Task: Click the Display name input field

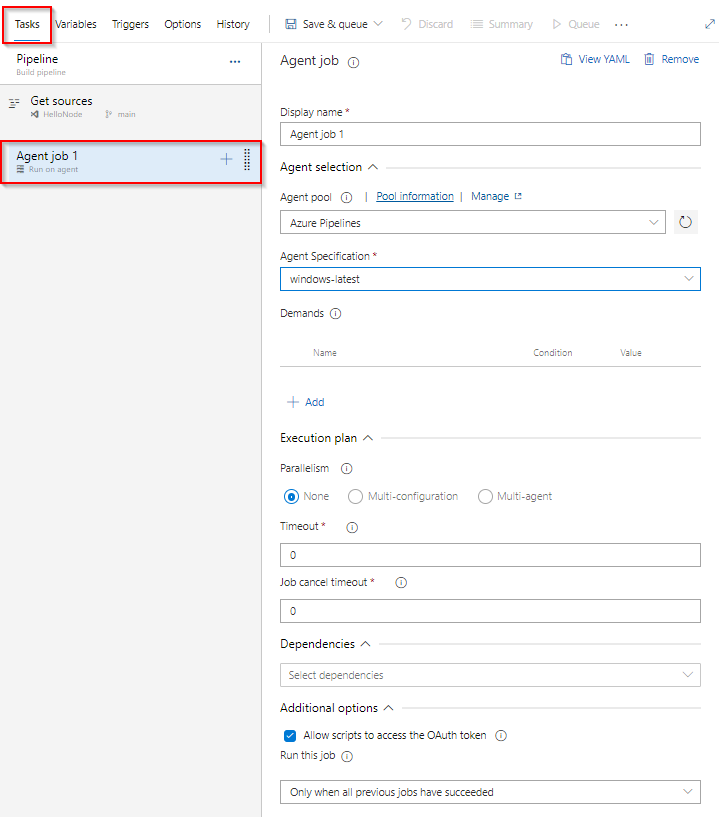Action: [x=490, y=134]
